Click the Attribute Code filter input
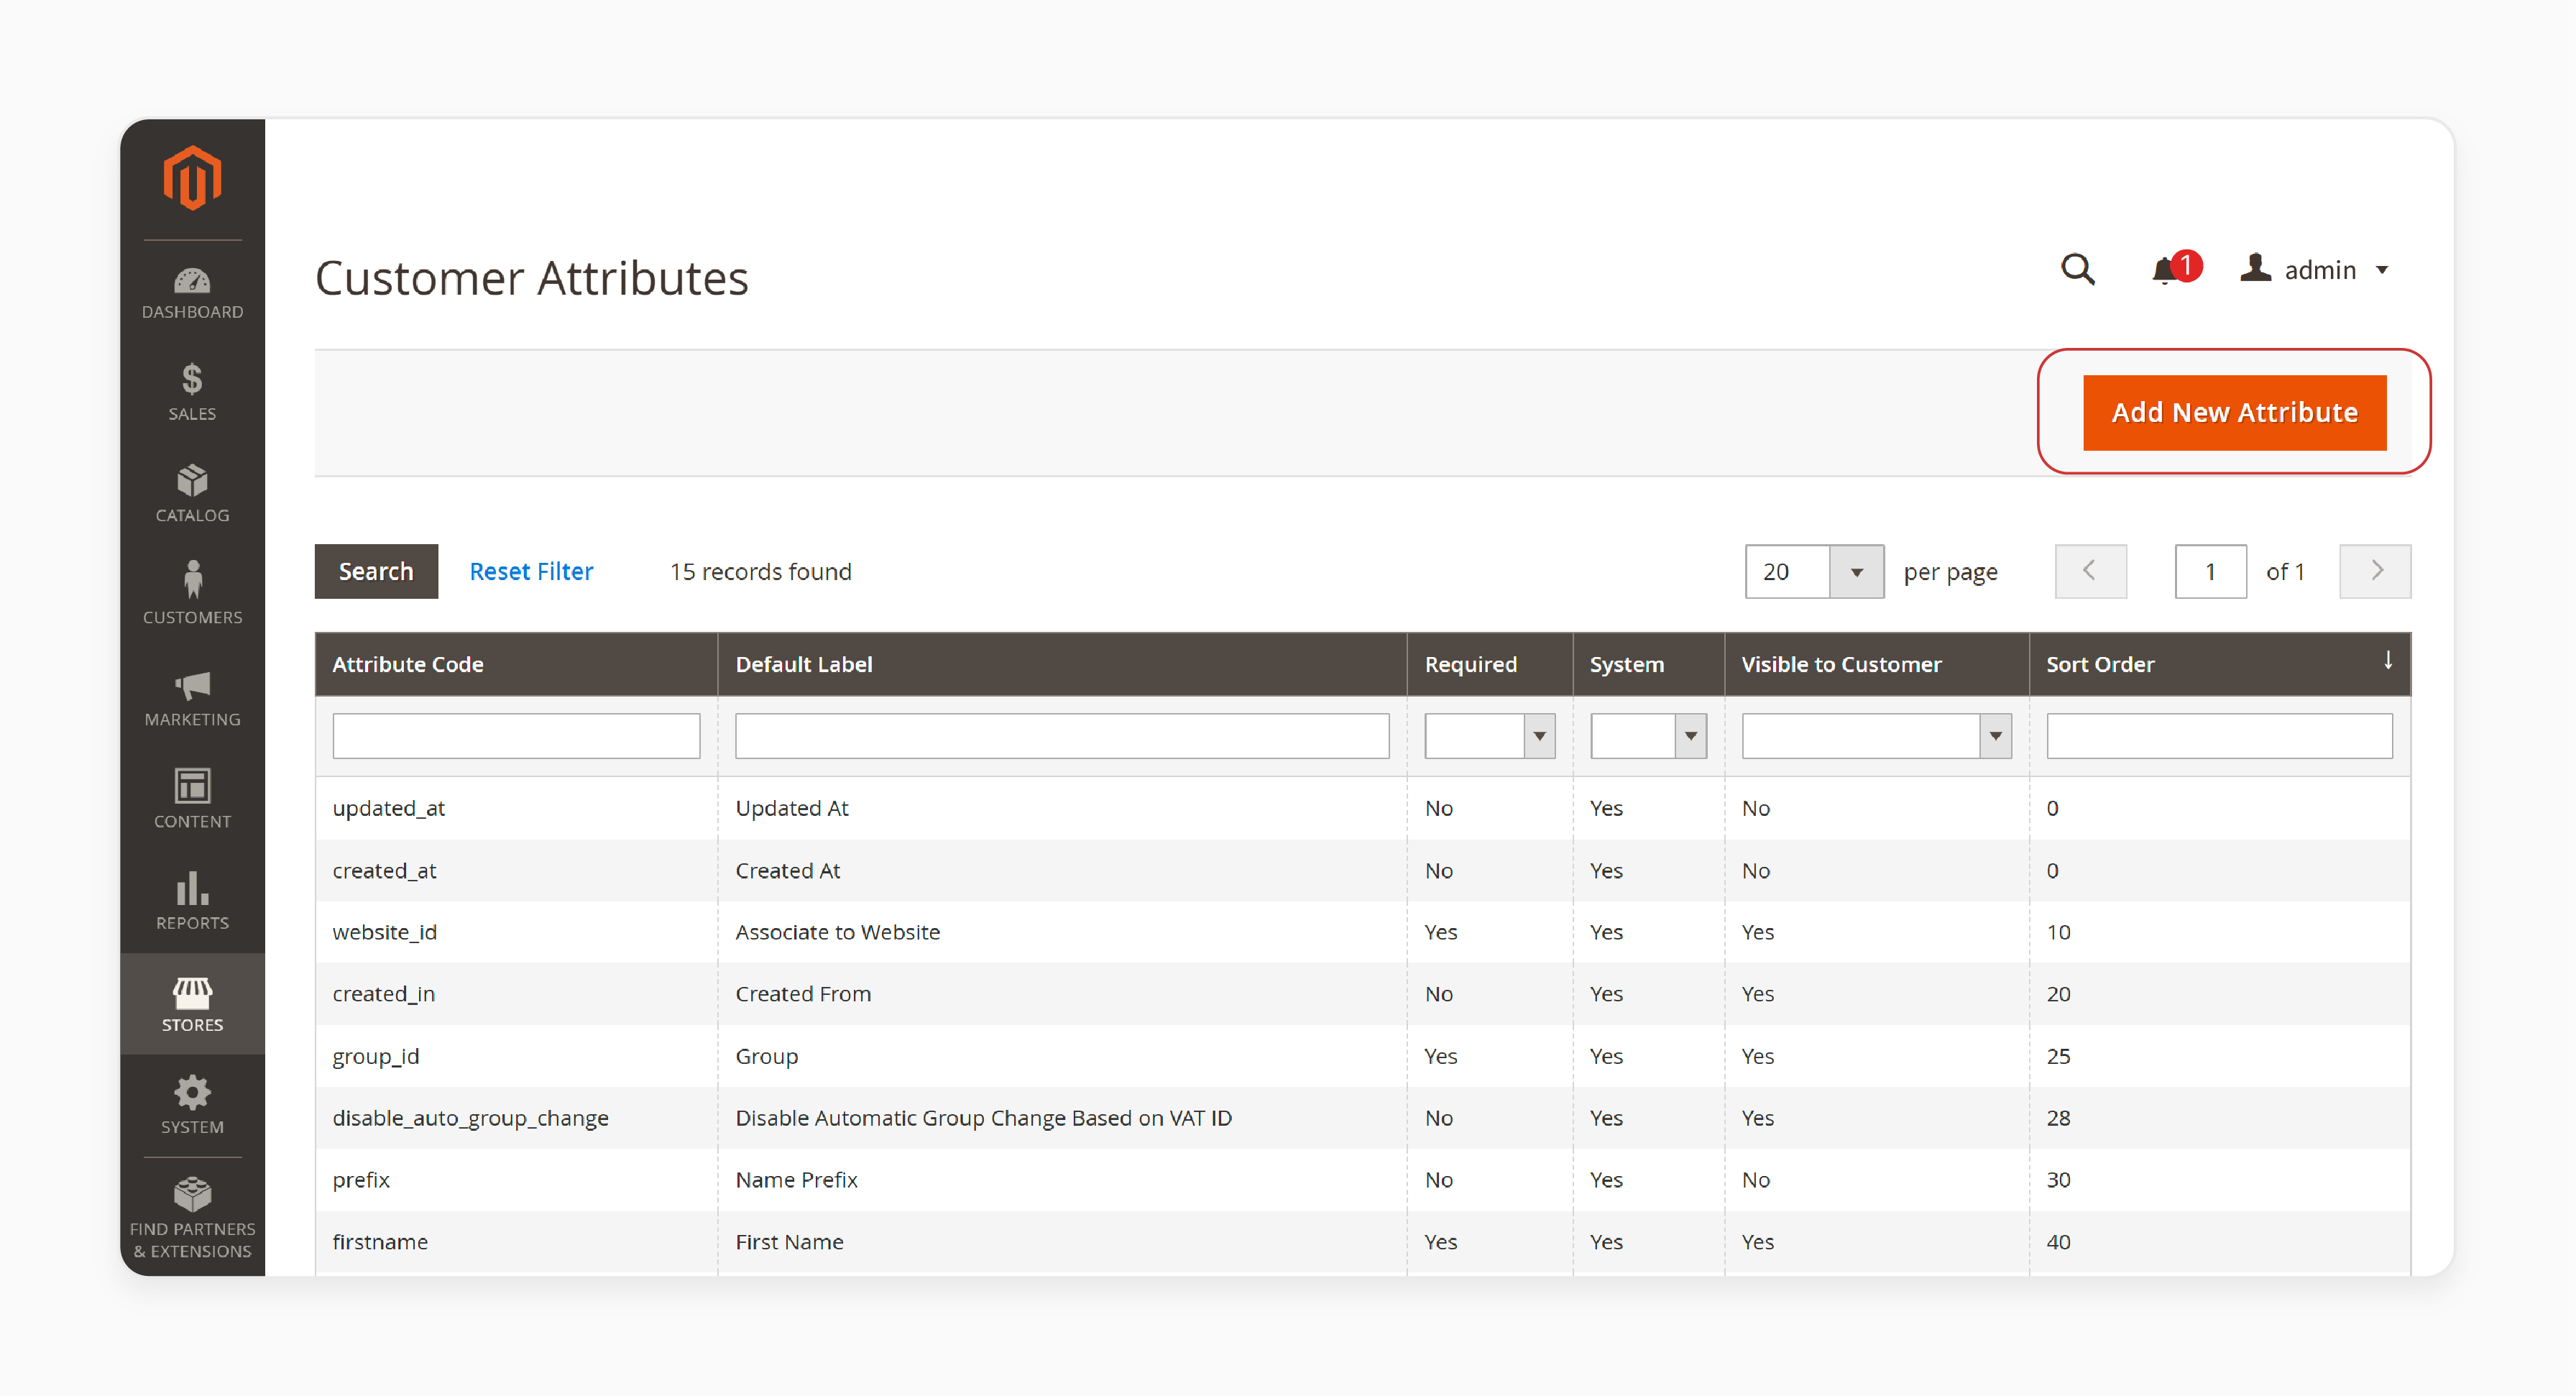The width and height of the screenshot is (2576, 1396). [x=516, y=736]
